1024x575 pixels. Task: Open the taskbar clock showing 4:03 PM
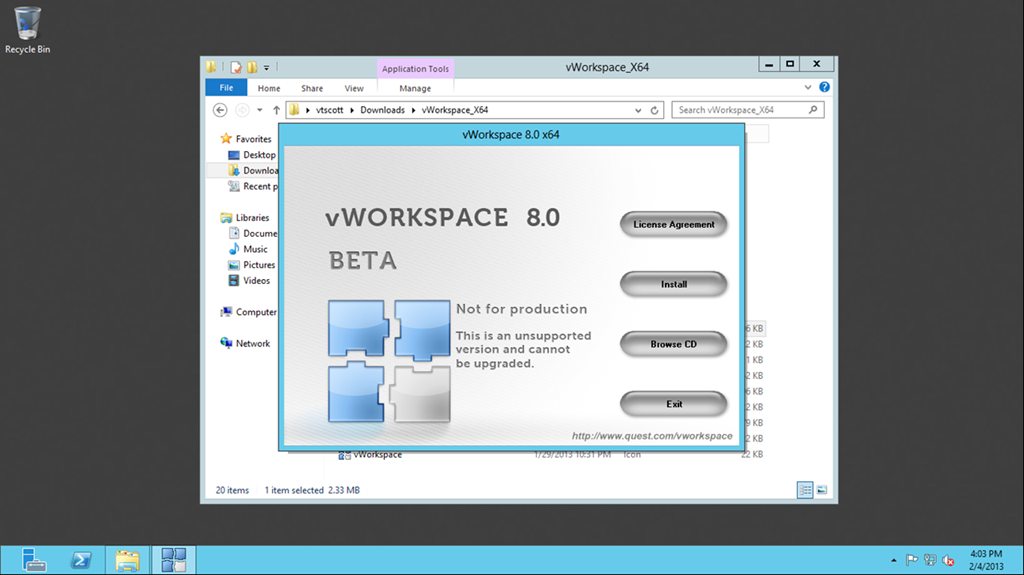coord(985,560)
